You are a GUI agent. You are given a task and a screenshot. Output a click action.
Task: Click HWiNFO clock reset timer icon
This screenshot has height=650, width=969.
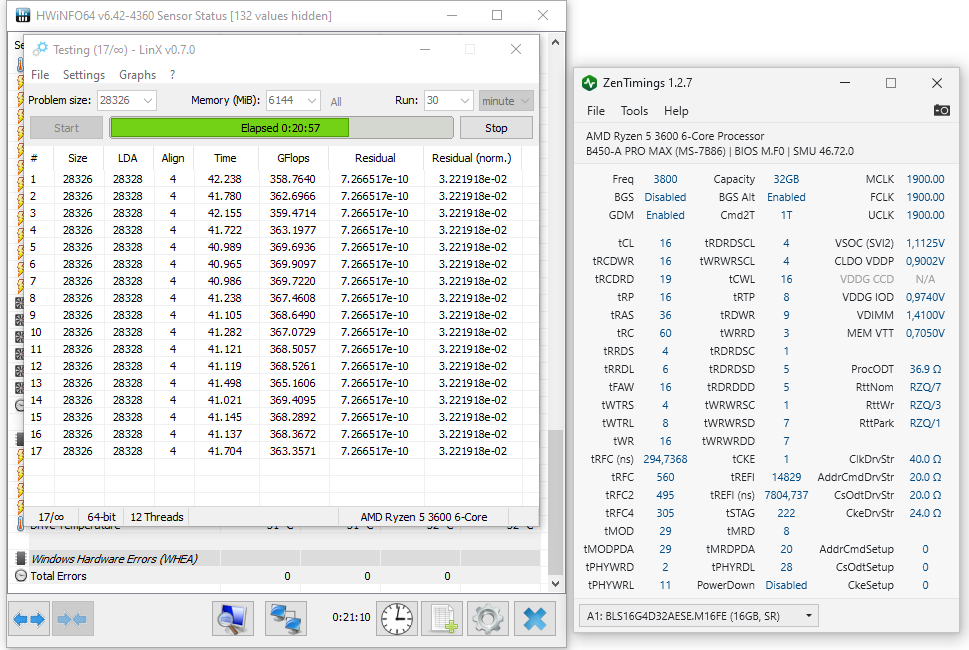point(397,618)
